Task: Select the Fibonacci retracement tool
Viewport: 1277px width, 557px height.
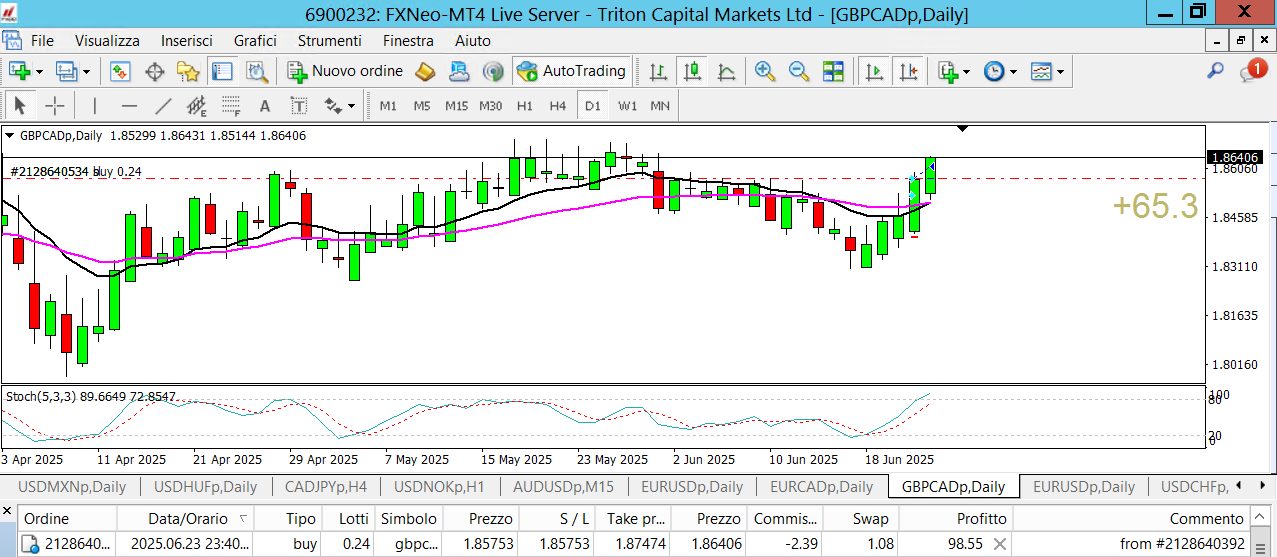Action: (x=231, y=105)
